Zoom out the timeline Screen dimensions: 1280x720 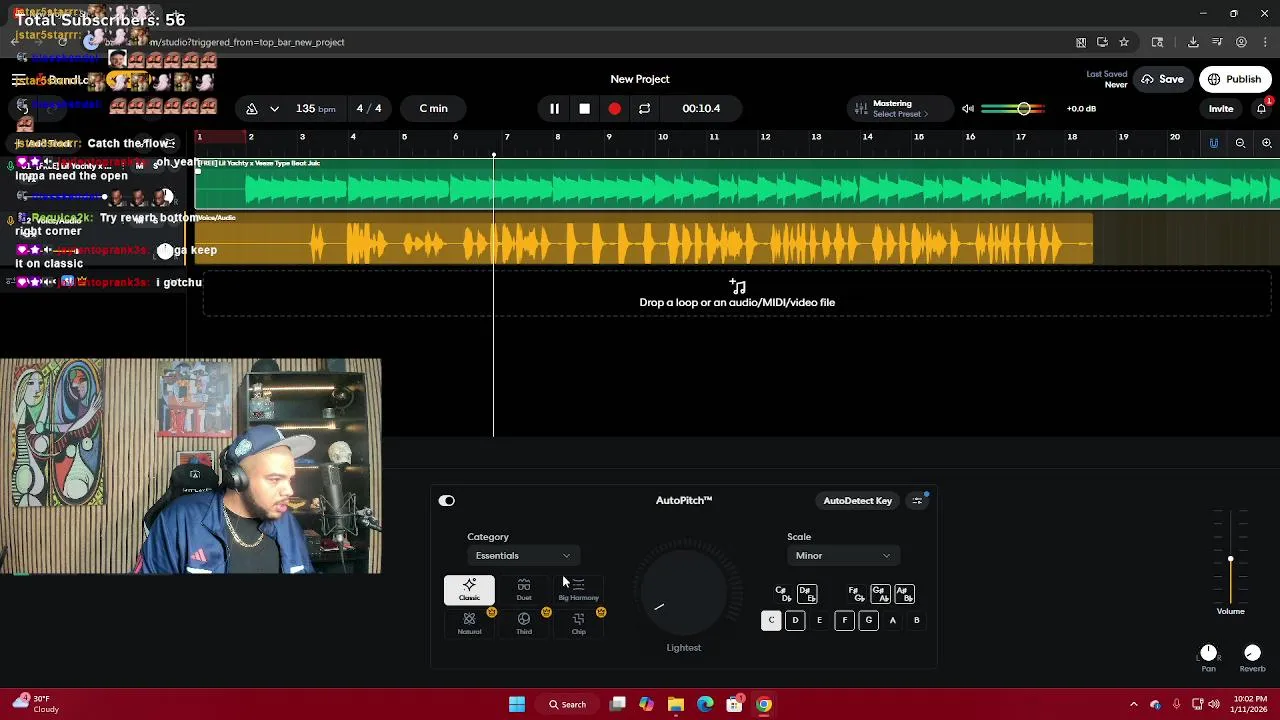pos(1240,143)
